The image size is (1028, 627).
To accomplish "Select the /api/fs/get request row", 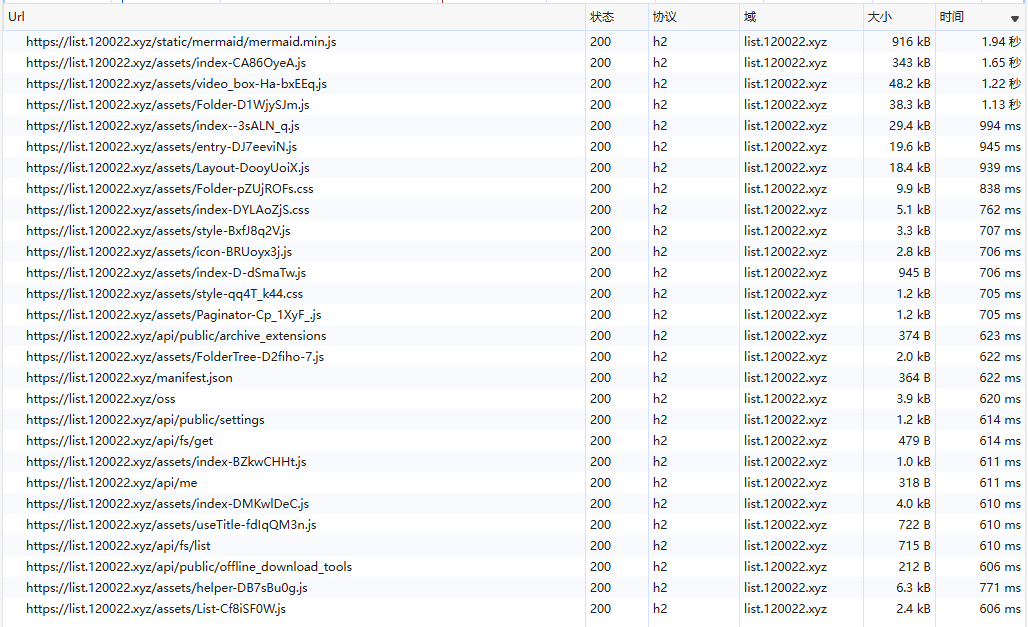I will coord(119,441).
